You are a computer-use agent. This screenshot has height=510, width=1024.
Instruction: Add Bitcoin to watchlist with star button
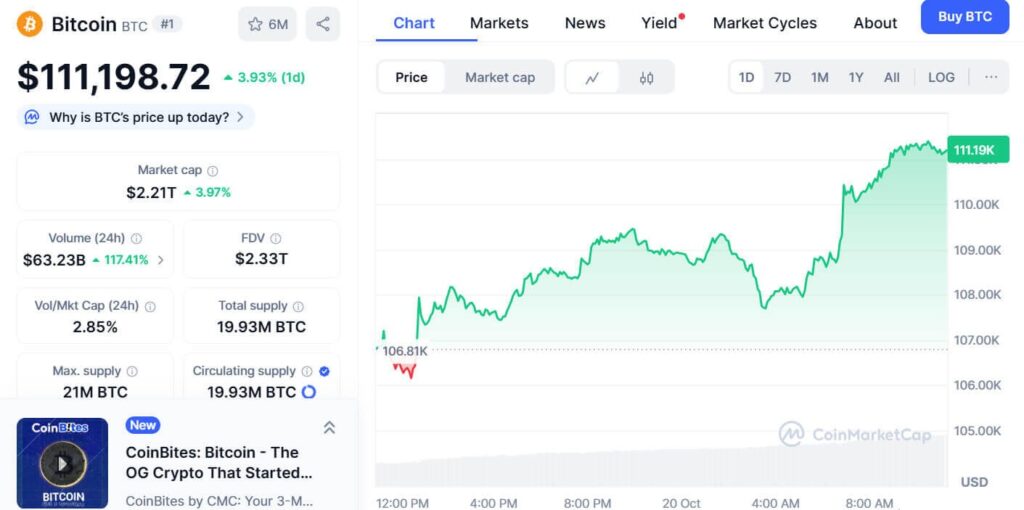[267, 24]
